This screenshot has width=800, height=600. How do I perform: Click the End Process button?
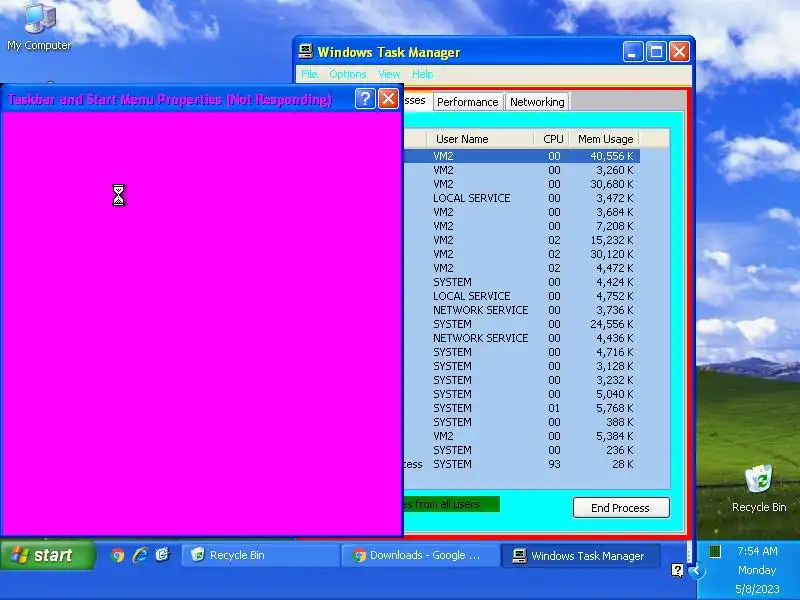[621, 508]
